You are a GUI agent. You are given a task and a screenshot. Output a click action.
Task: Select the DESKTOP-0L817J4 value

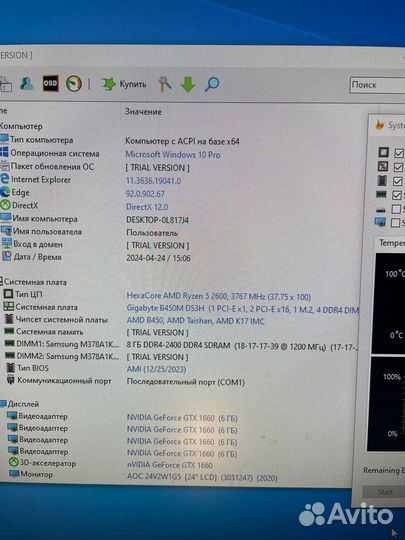[x=157, y=220]
